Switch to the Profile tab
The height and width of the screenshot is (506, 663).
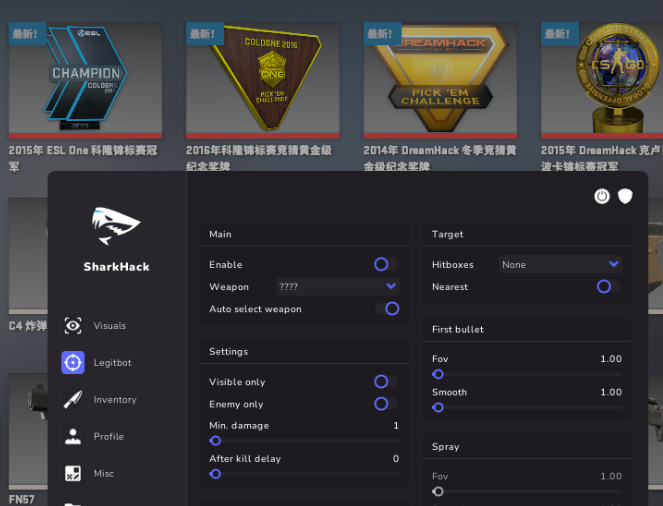(109, 436)
